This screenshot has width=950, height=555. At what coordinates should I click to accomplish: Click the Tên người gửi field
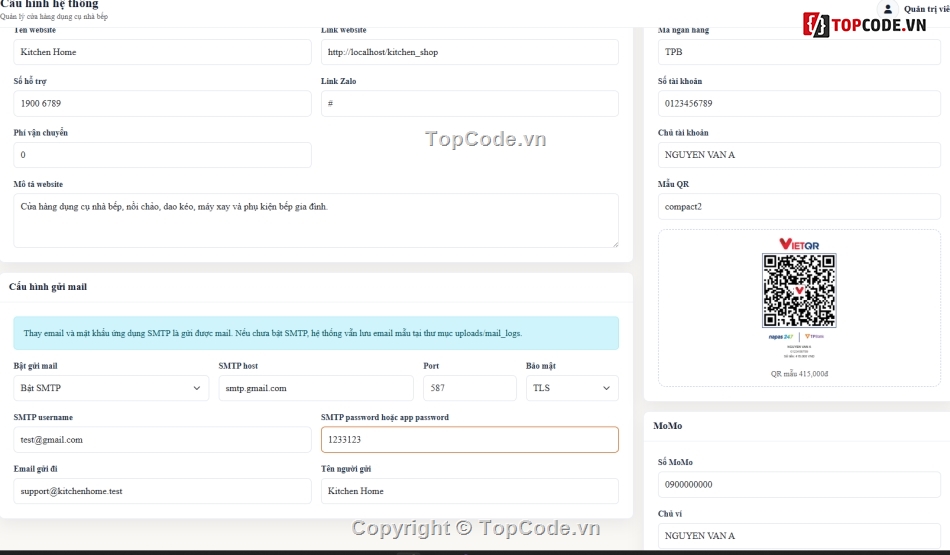coord(470,491)
